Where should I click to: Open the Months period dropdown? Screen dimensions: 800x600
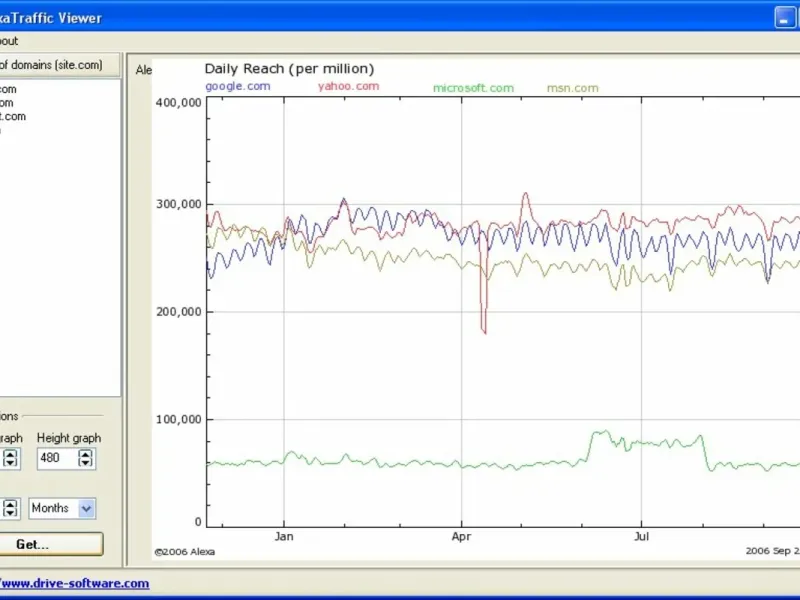tap(86, 508)
